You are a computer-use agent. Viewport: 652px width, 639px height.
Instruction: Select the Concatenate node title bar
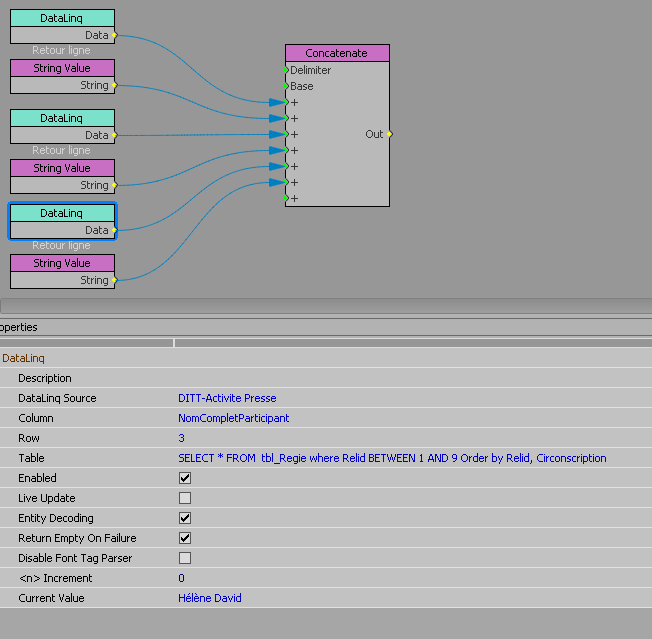(337, 53)
